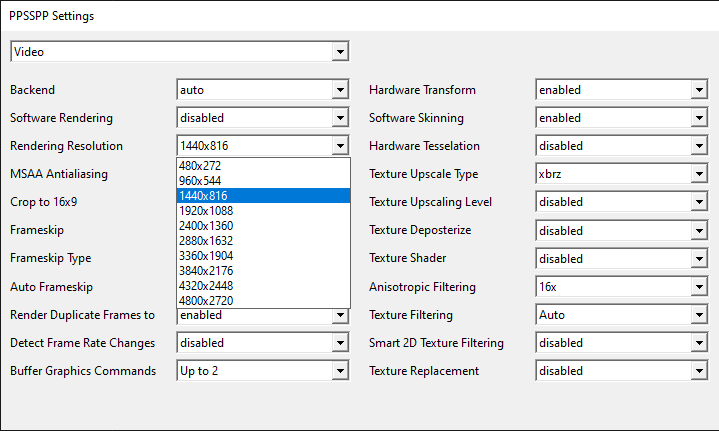Open Texture Shader dropdown
719x431 pixels.
(622, 259)
